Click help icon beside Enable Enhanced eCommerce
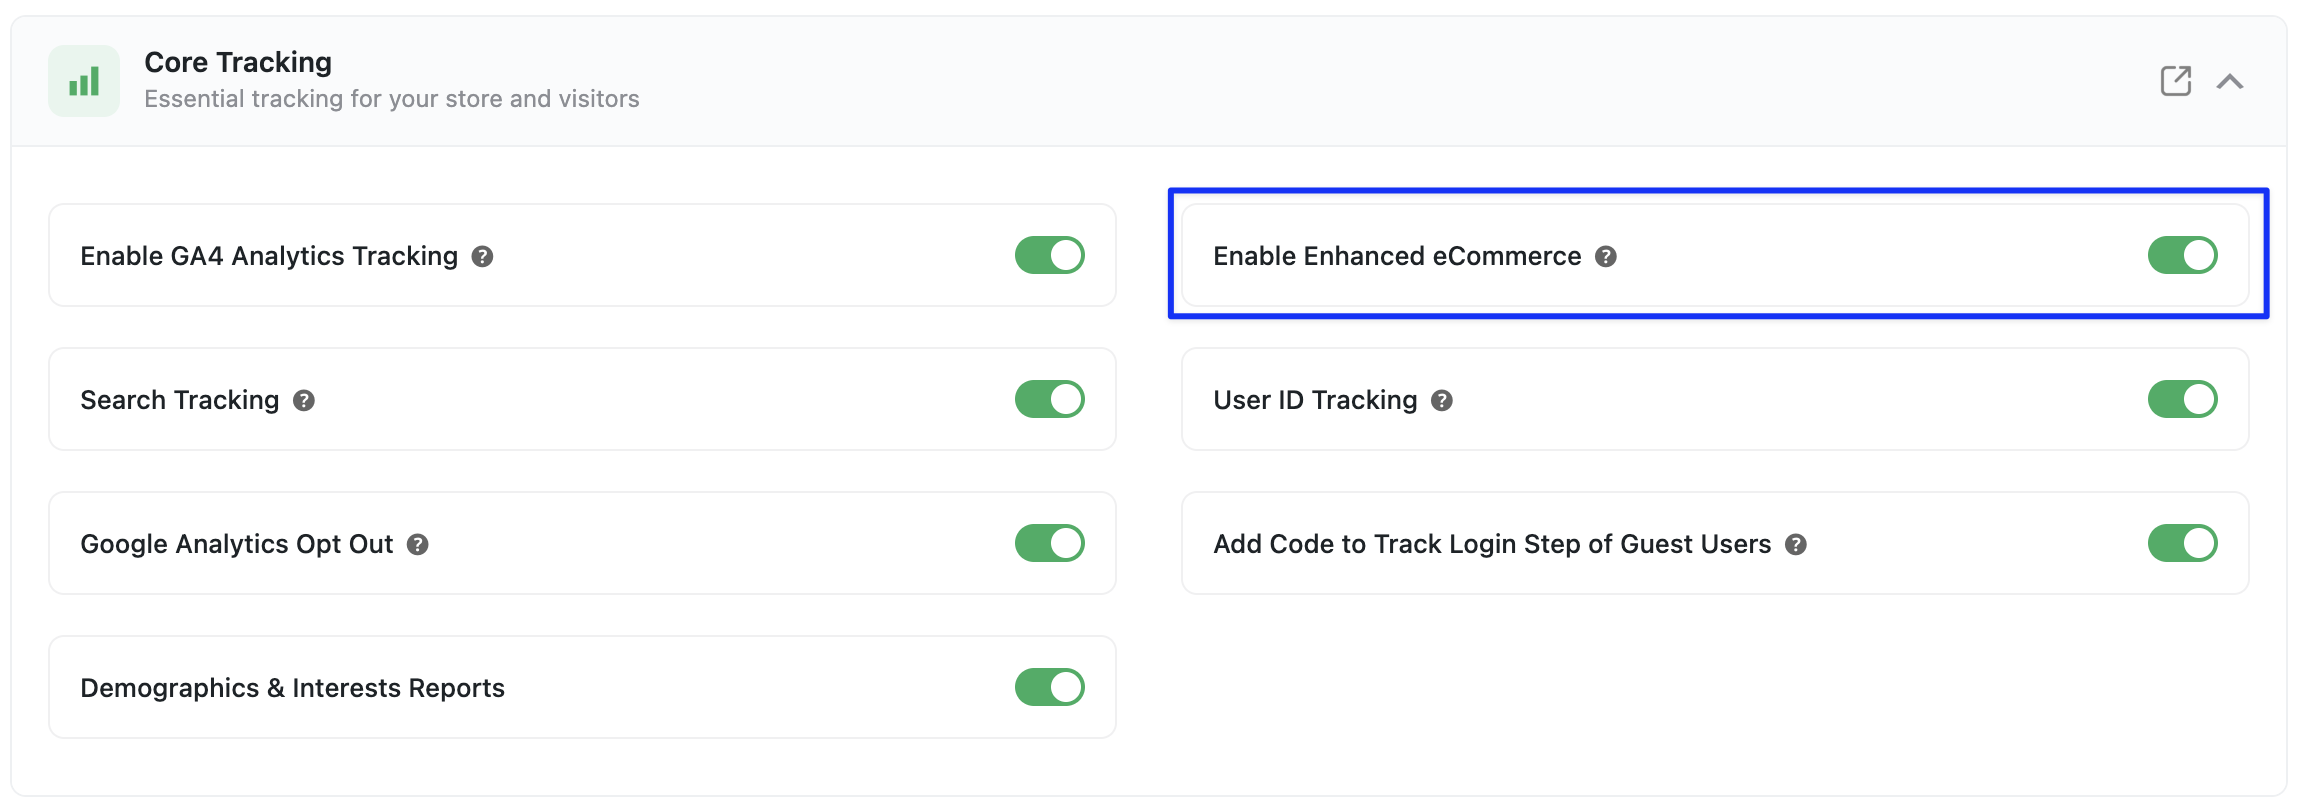The height and width of the screenshot is (806, 2300). point(1606,257)
